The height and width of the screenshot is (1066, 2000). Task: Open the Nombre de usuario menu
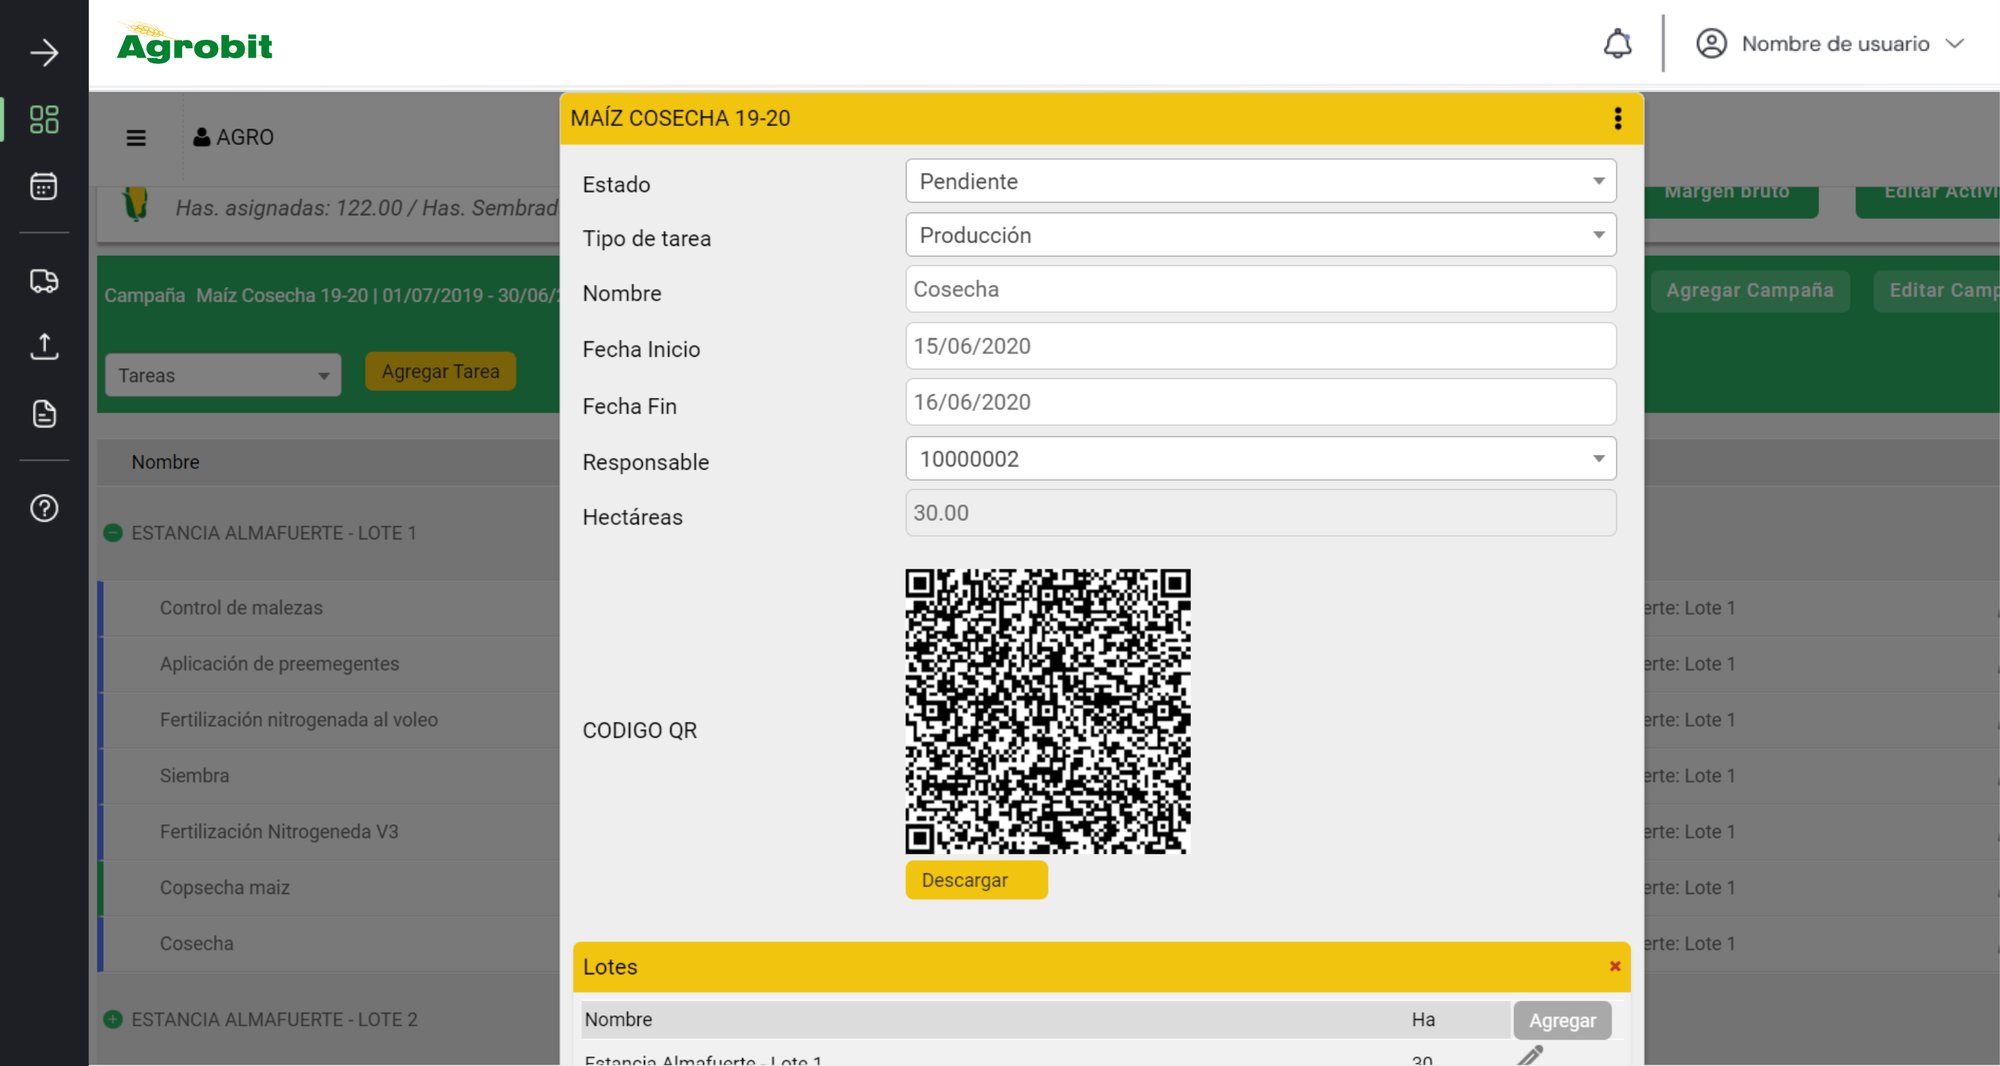pos(1830,44)
